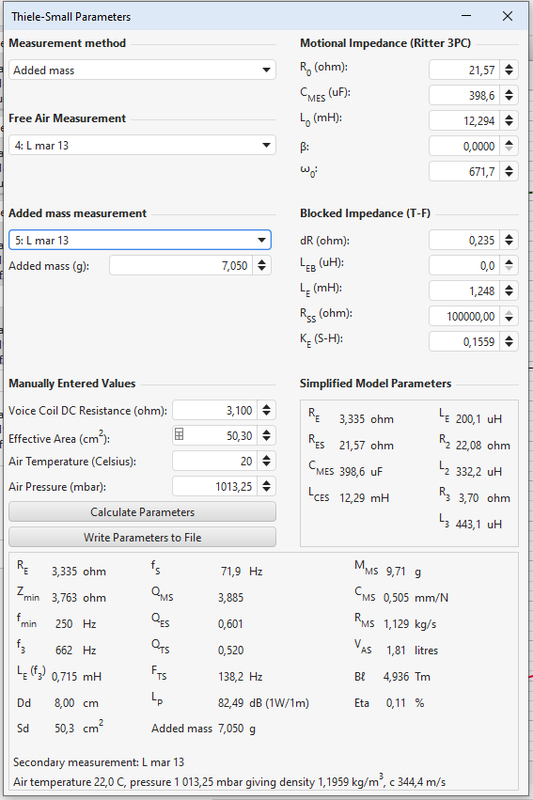Open calculator icon in Effective Area field
This screenshot has height=800, width=533.
pyautogui.click(x=179, y=435)
